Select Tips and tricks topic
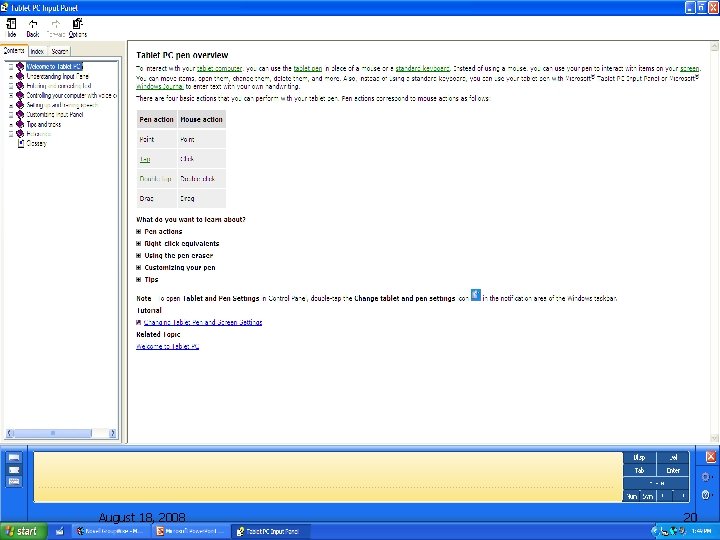The height and width of the screenshot is (540, 720). [x=44, y=124]
